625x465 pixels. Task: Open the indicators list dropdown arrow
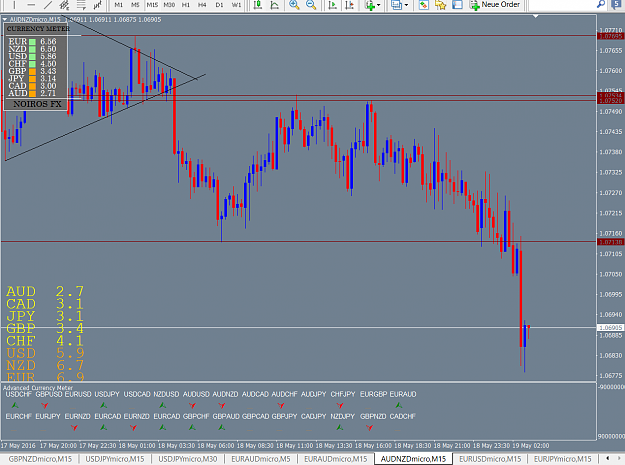(378, 5)
